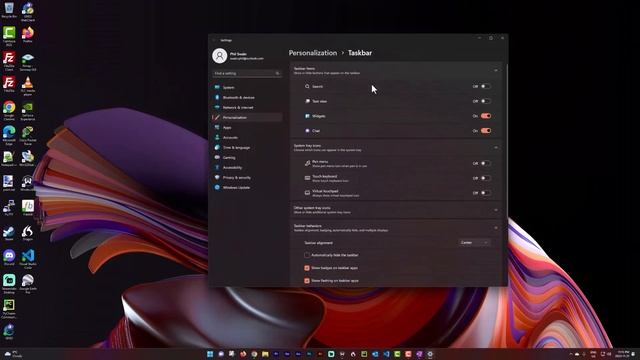640x360 pixels.
Task: Click into the Find a setting field
Action: point(247,73)
